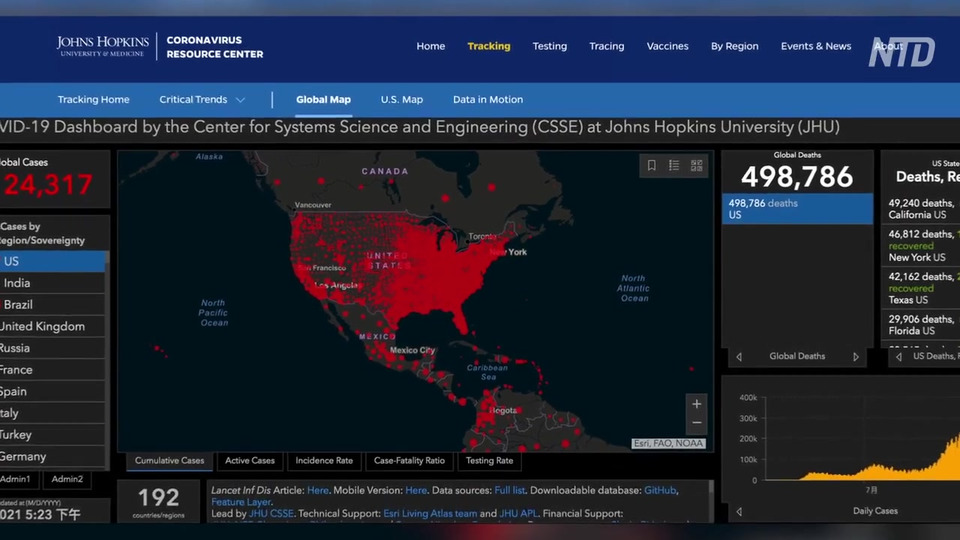The height and width of the screenshot is (540, 960).
Task: Open the Events & News menu item
Action: [x=816, y=46]
